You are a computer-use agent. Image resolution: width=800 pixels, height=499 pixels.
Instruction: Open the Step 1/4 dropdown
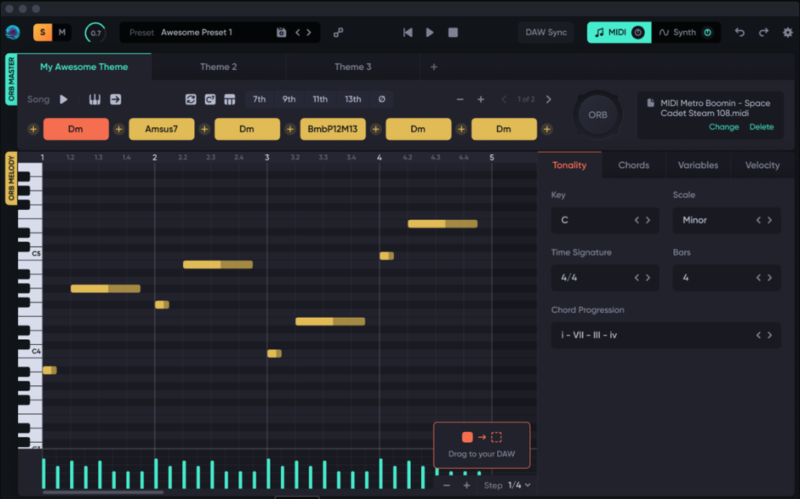pos(517,485)
